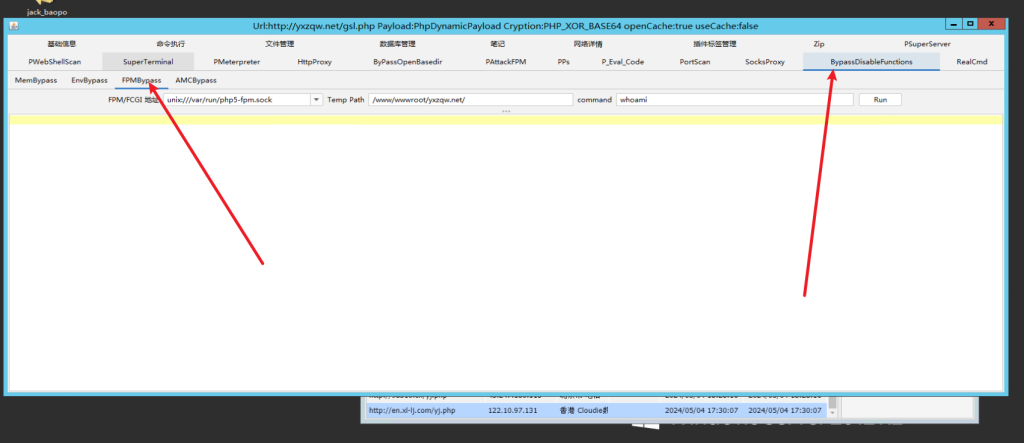Switch to the EnvBypass tab
Image resolution: width=1024 pixels, height=443 pixels.
click(90, 79)
